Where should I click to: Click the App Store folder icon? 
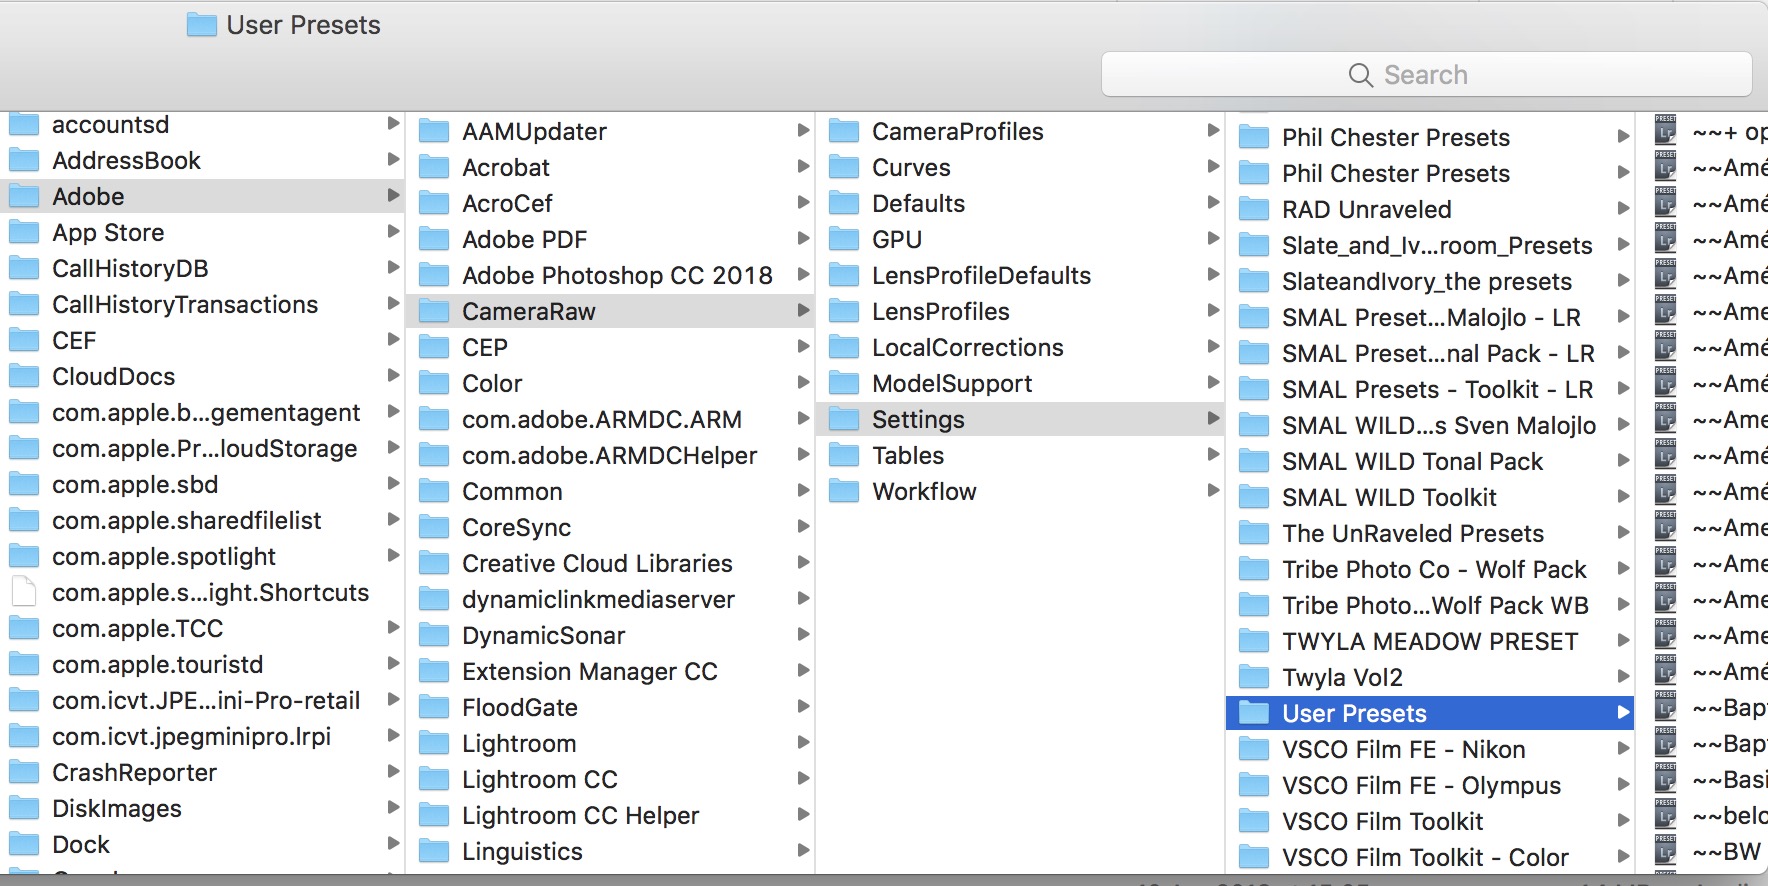(24, 232)
